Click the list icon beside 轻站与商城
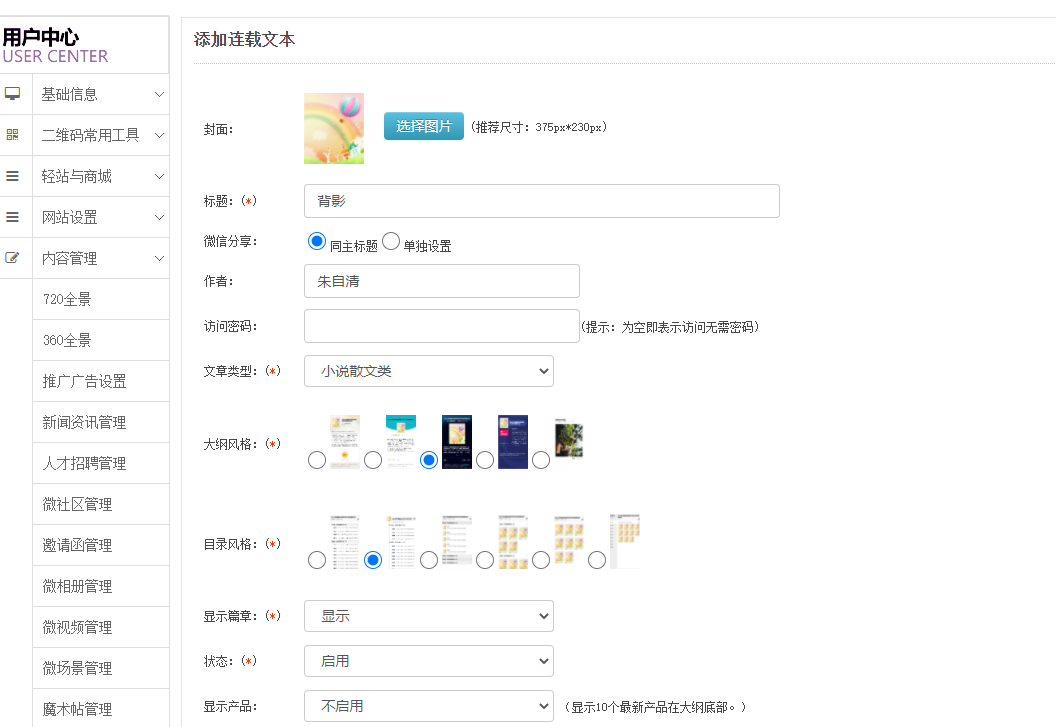This screenshot has height=727, width=1056. coord(13,176)
